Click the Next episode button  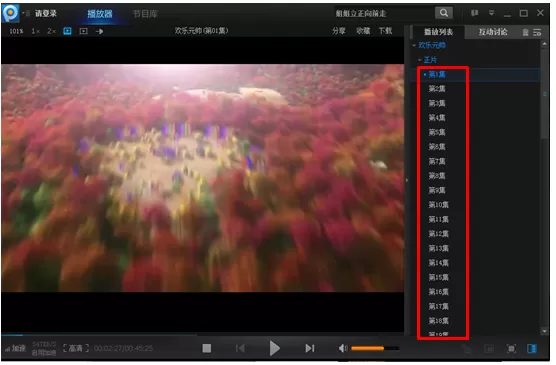click(x=310, y=348)
